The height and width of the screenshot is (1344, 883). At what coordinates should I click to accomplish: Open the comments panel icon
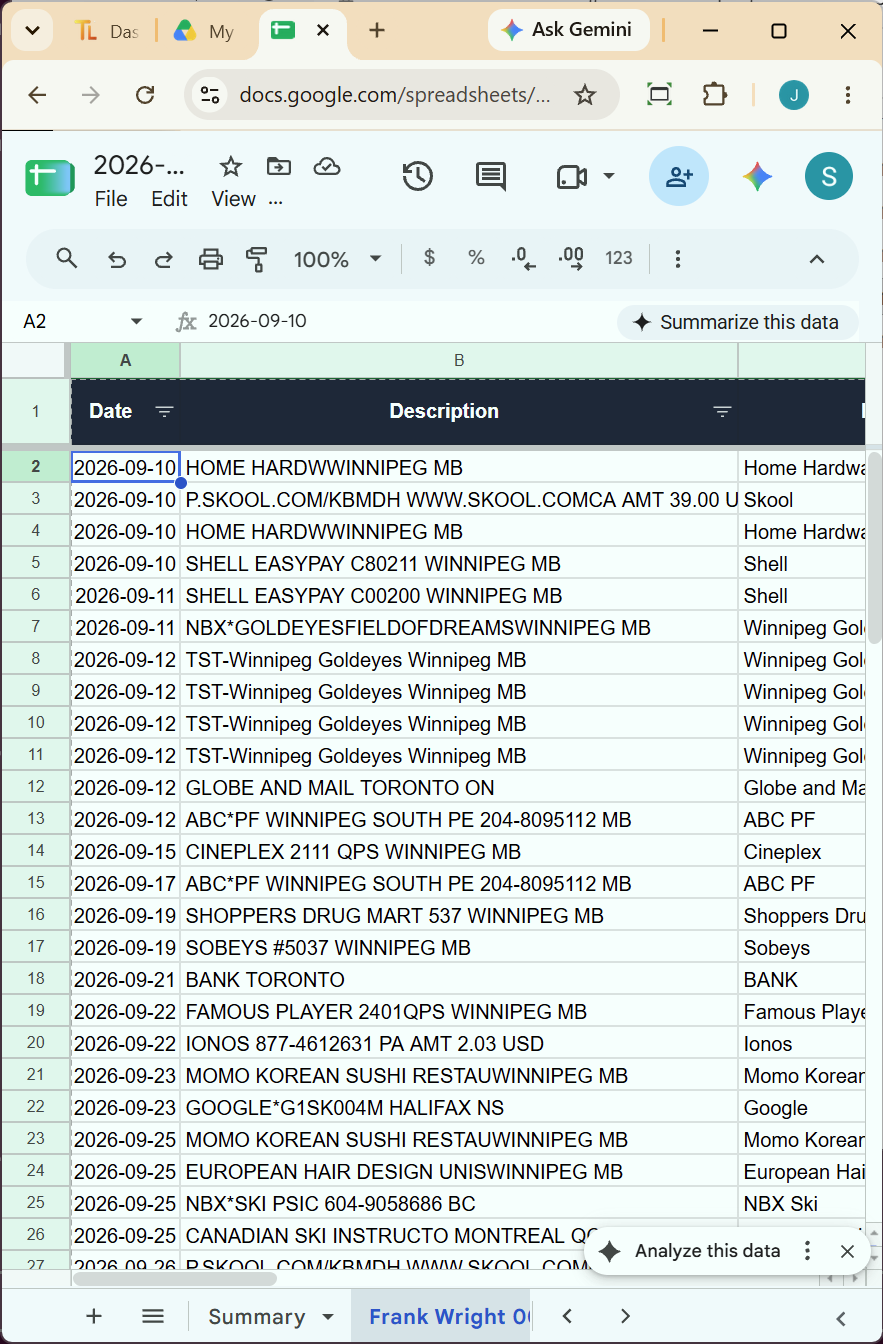490,177
